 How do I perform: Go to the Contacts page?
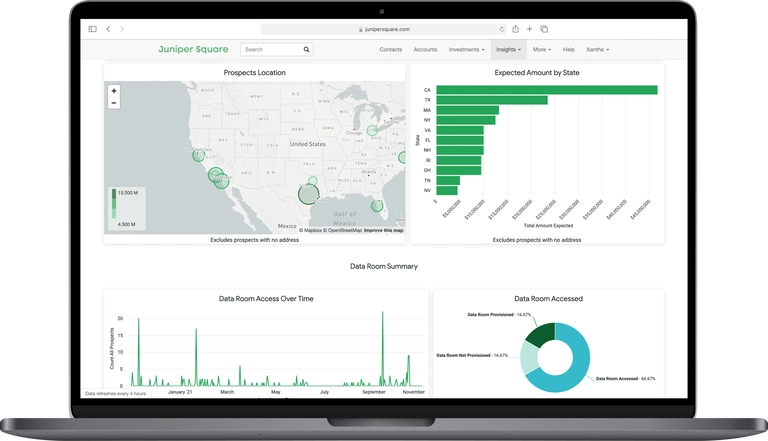391,49
